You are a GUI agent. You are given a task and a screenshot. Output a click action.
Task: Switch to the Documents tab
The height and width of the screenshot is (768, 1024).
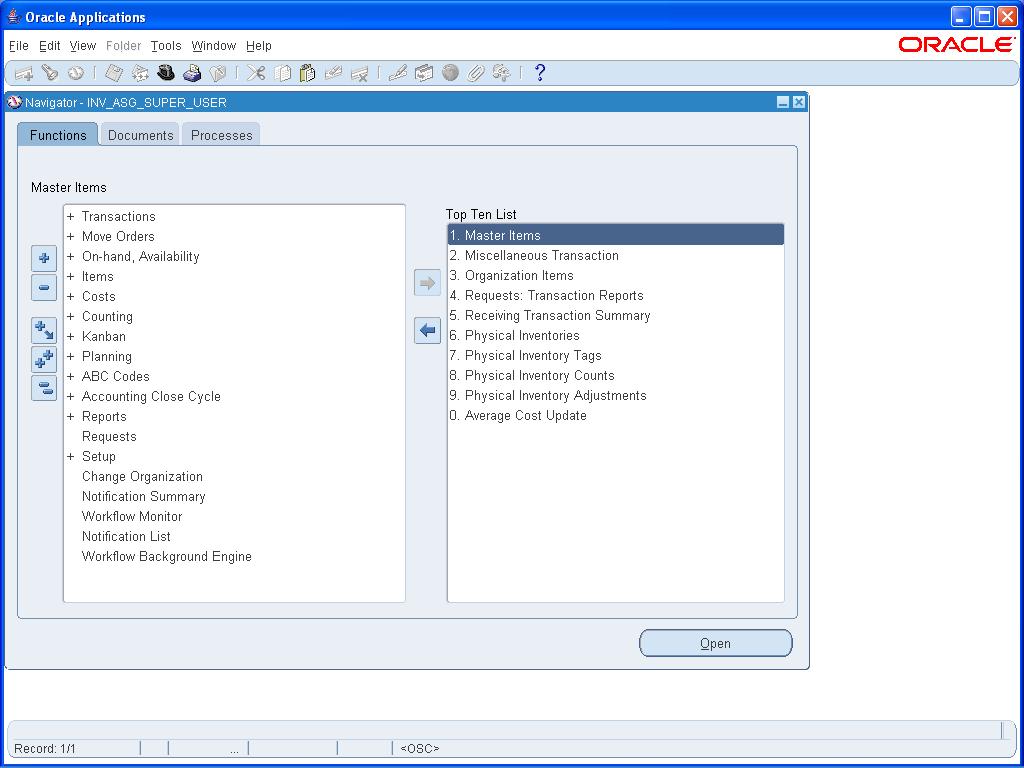click(140, 135)
